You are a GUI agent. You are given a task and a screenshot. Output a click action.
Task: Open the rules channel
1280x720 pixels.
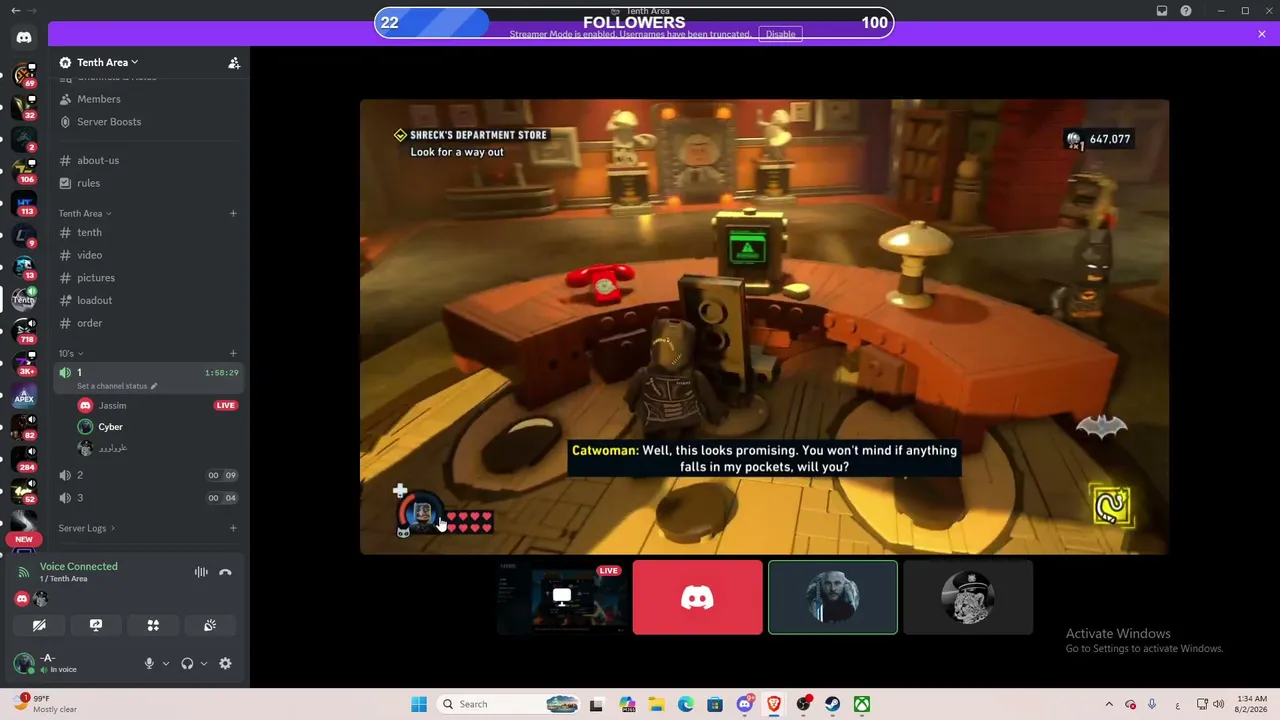pos(149,183)
